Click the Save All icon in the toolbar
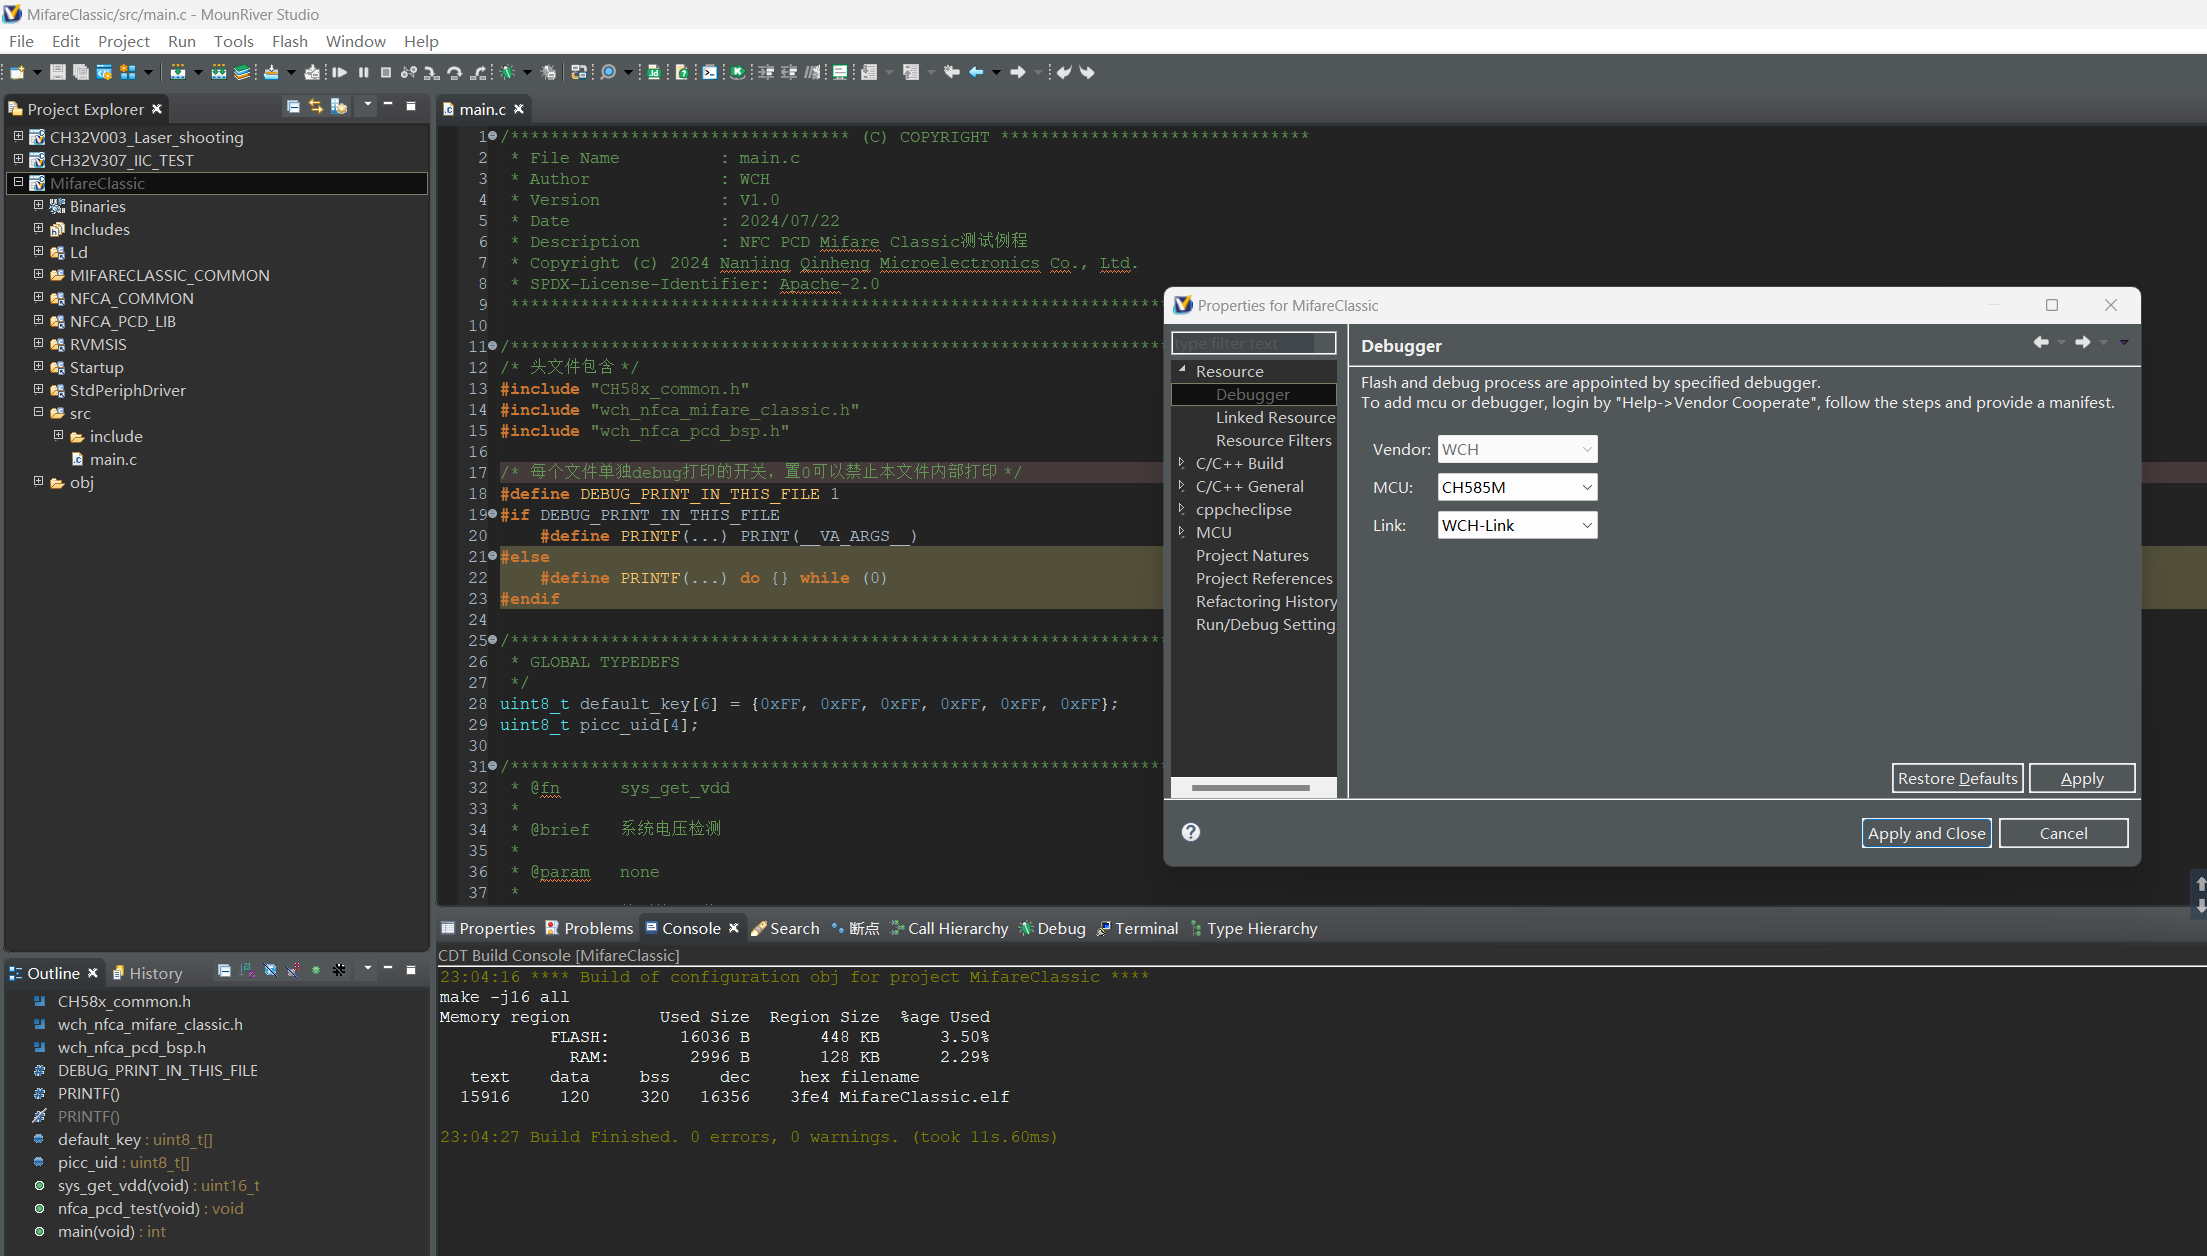Screen dimensions: 2207x1256 pyautogui.click(x=81, y=72)
